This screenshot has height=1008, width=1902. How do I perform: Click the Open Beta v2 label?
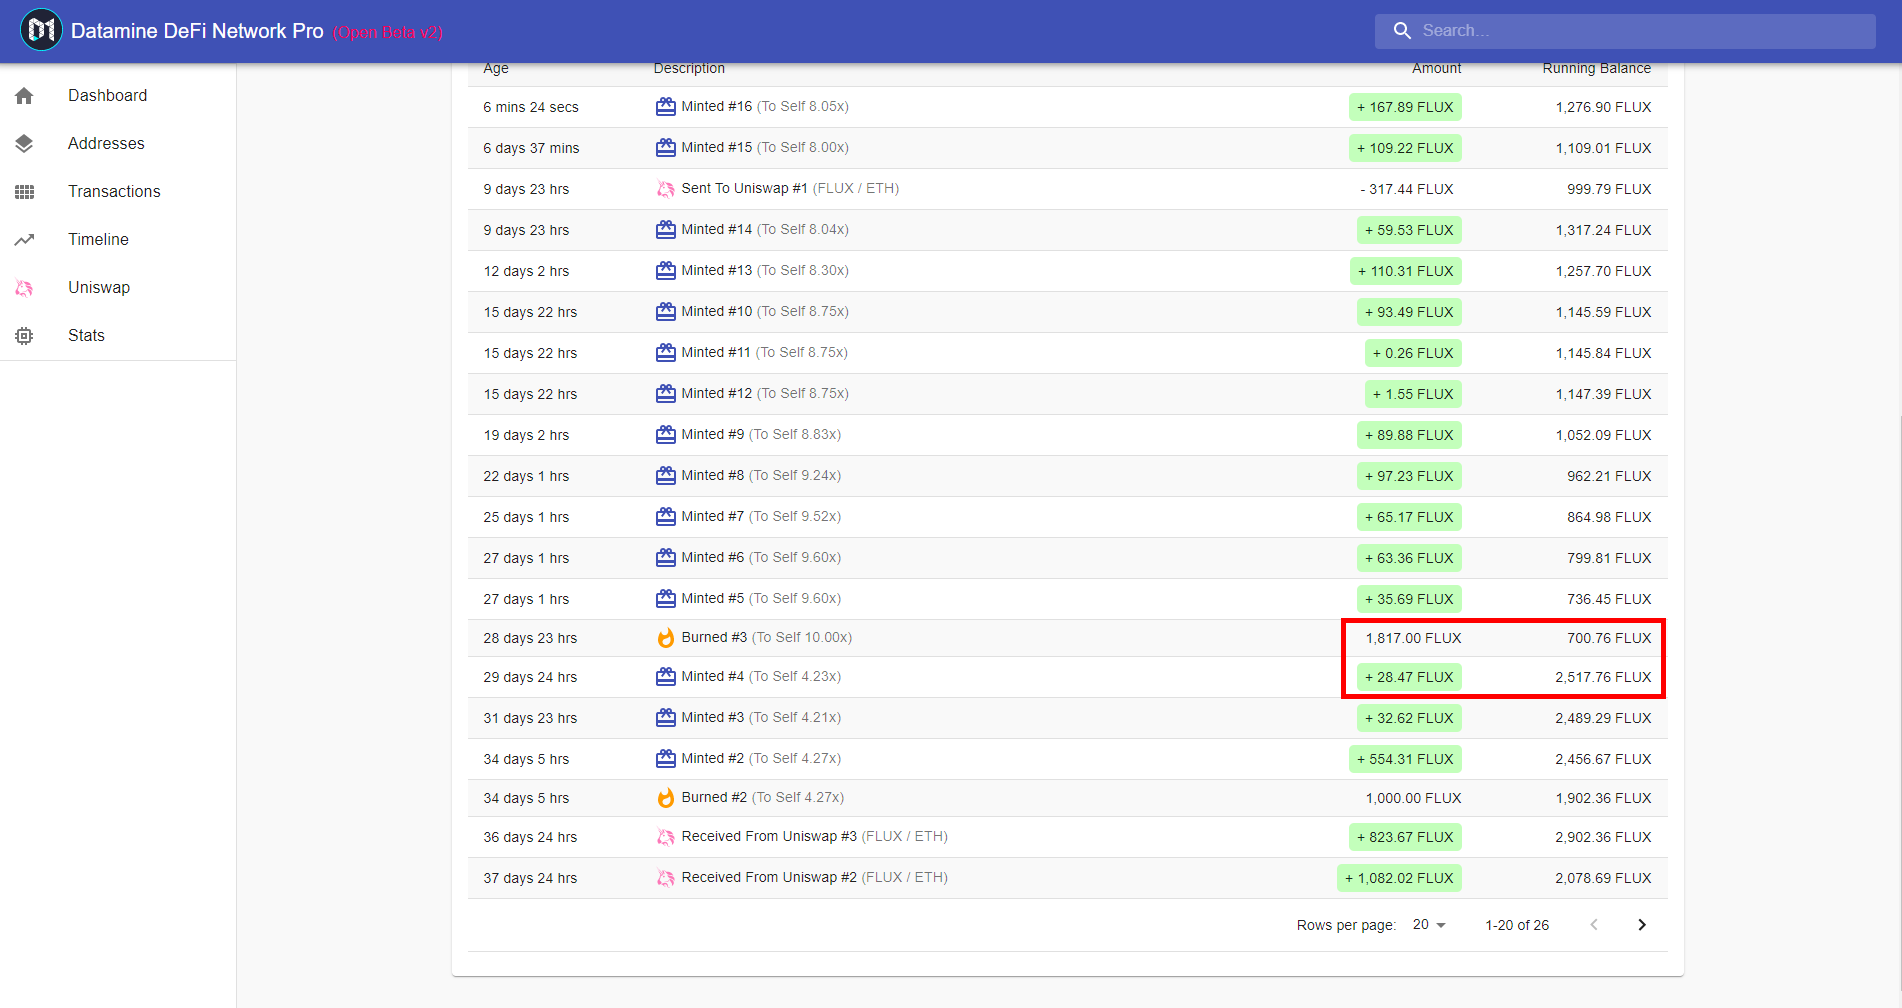[388, 32]
